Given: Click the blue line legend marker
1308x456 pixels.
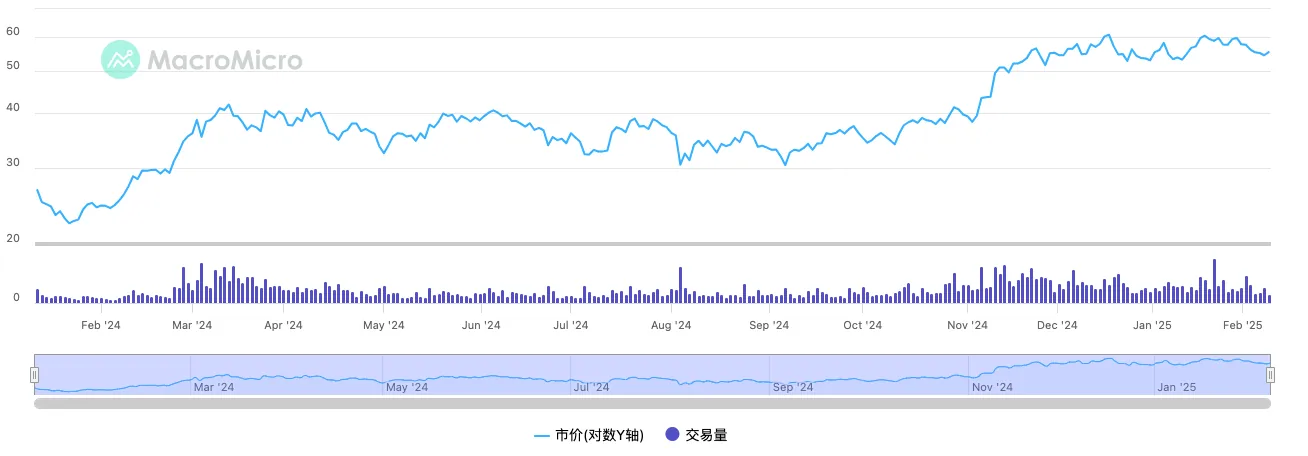Looking at the screenshot, I should click(542, 435).
